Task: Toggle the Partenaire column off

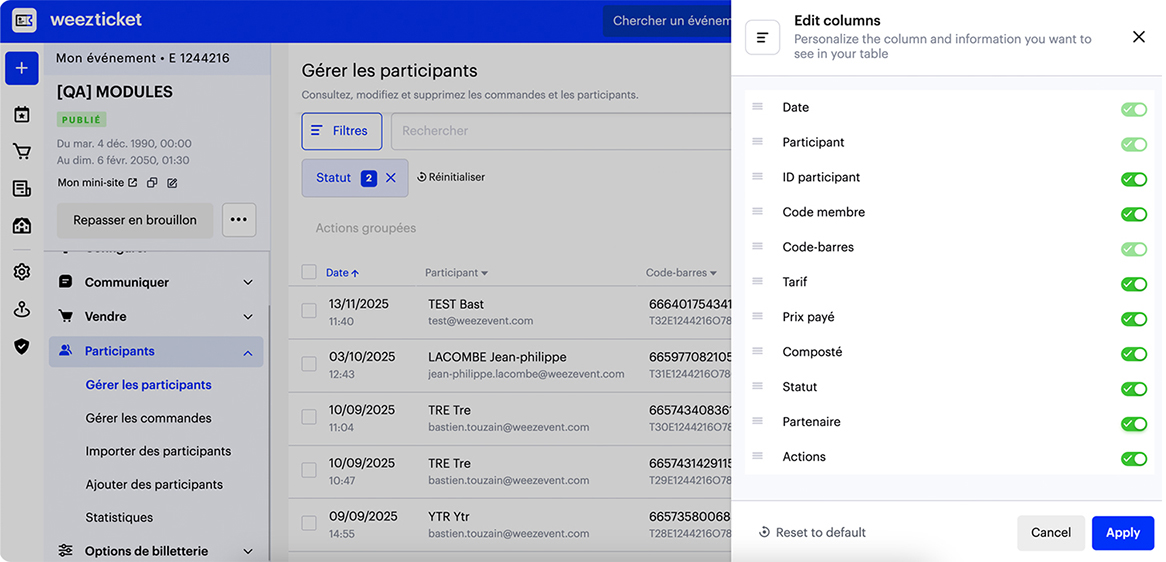Action: tap(1133, 424)
